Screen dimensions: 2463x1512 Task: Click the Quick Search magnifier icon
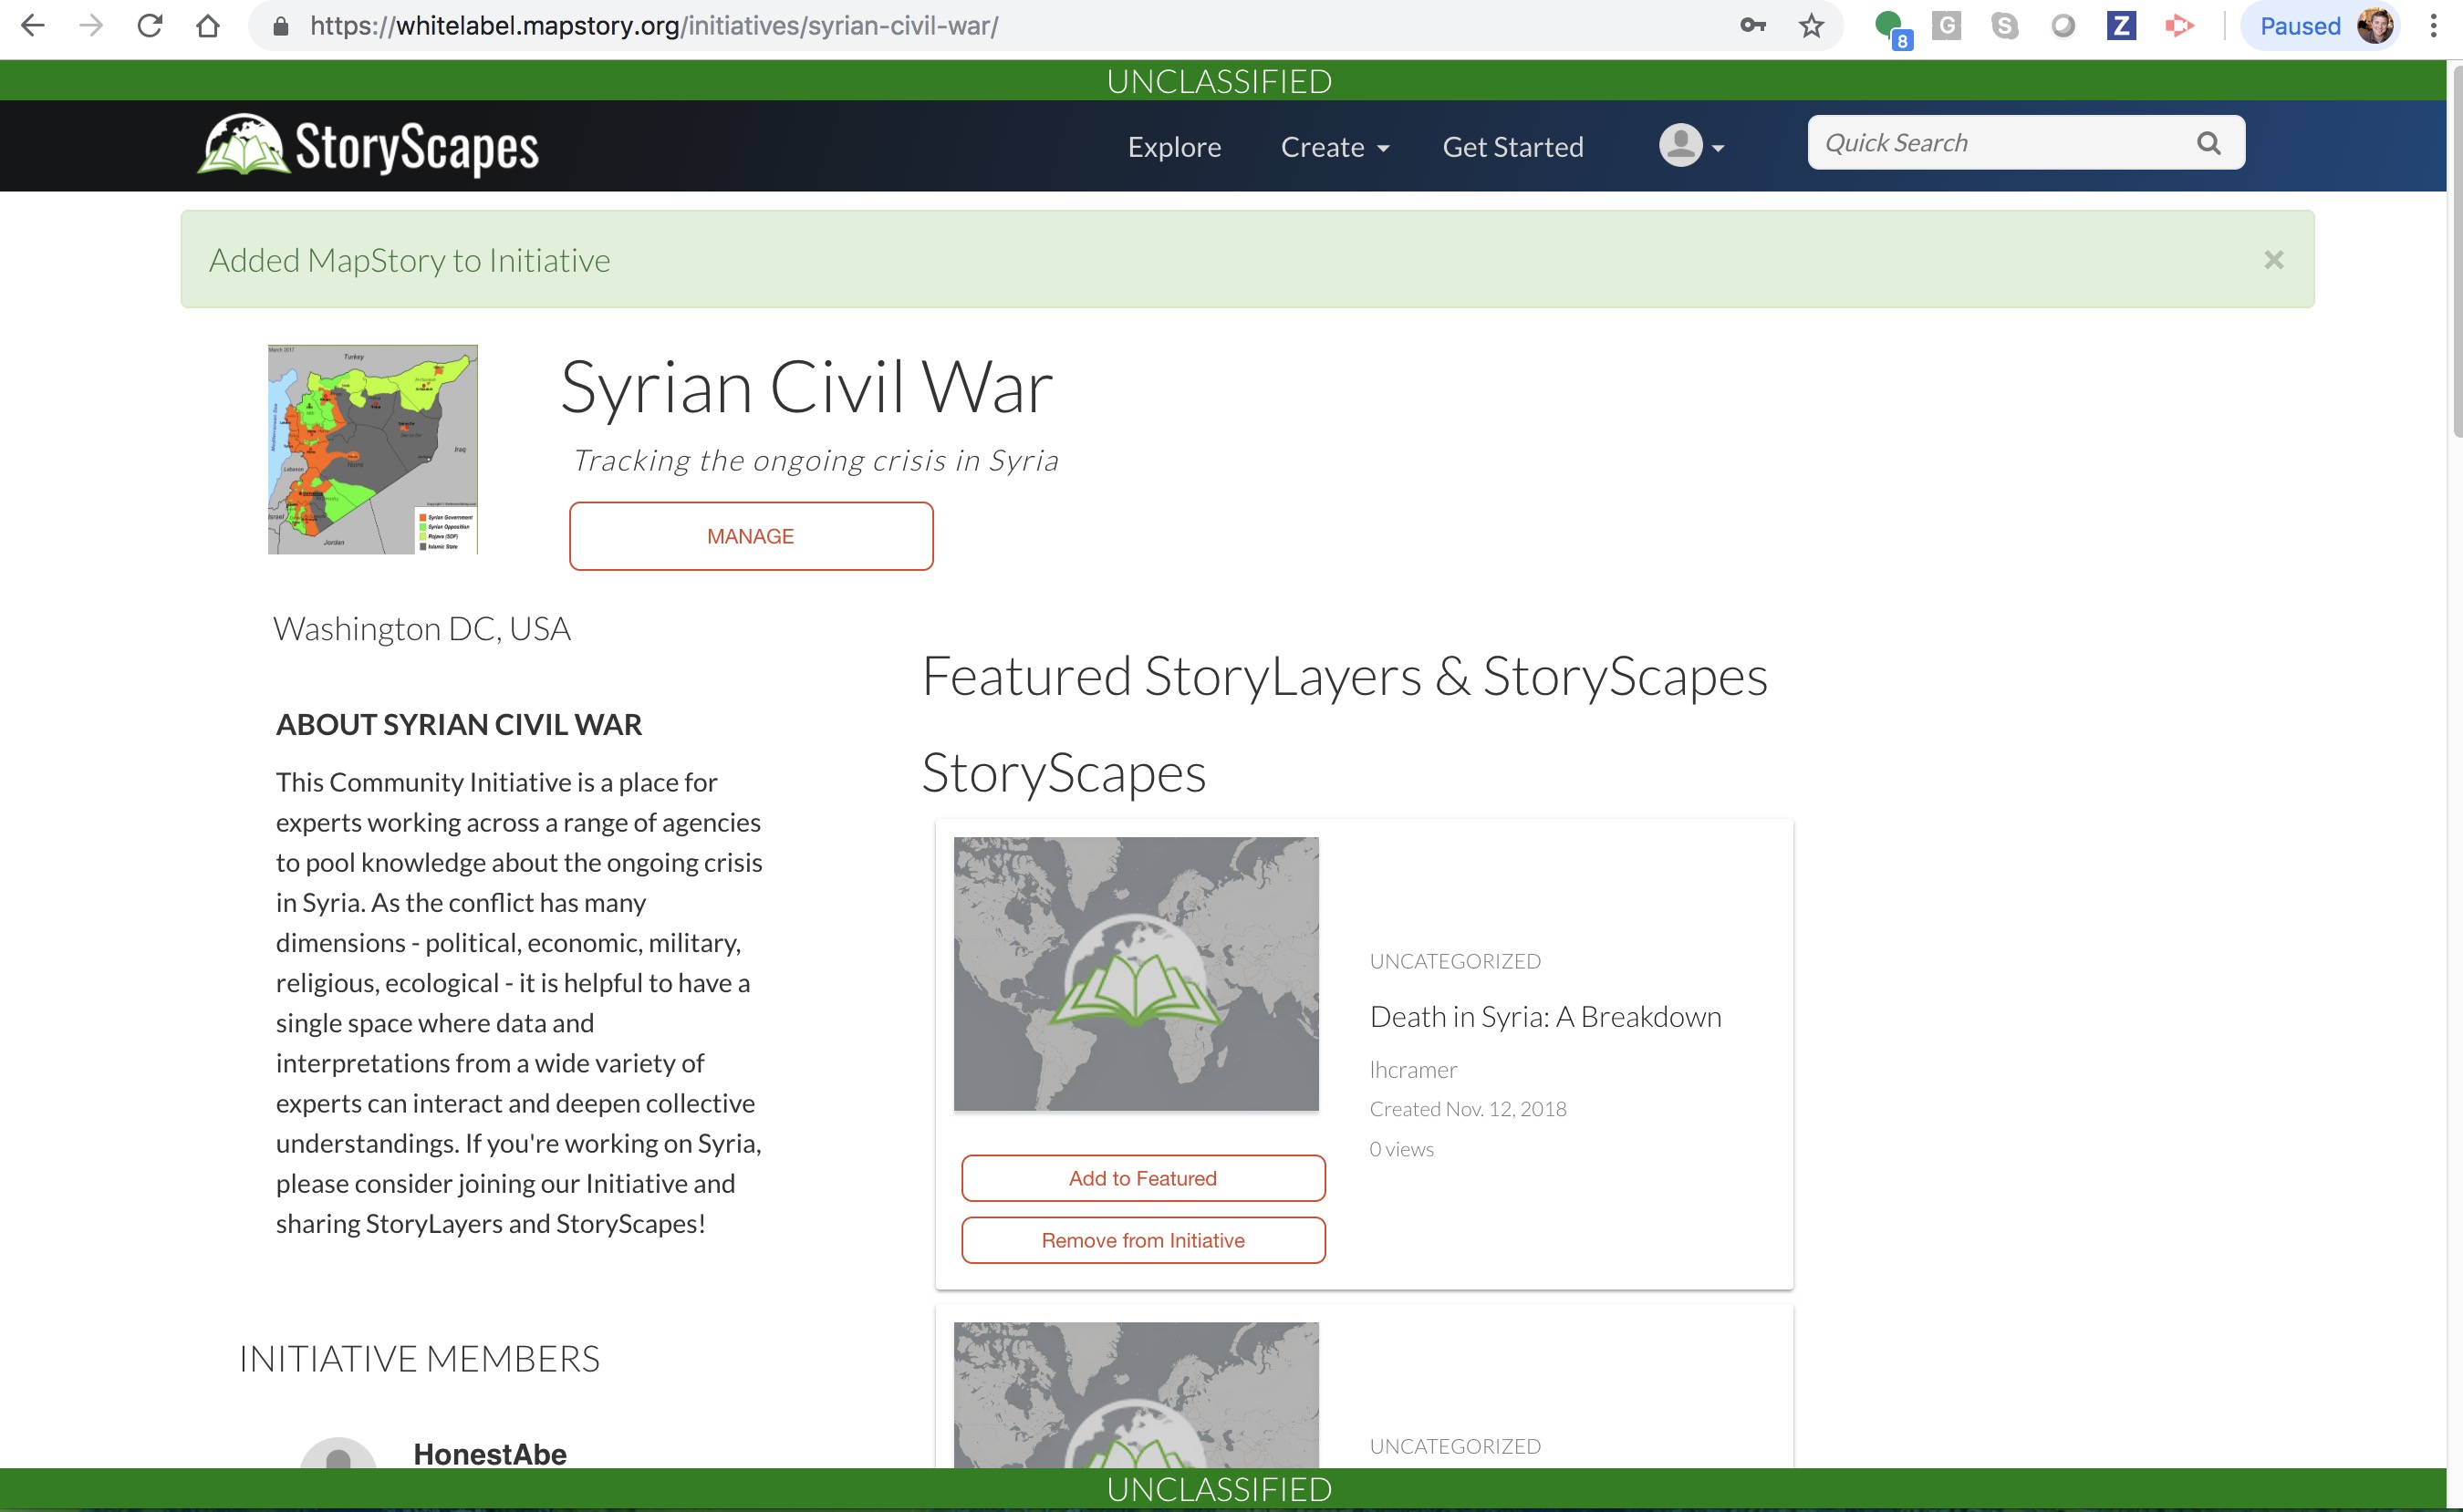[x=2209, y=142]
